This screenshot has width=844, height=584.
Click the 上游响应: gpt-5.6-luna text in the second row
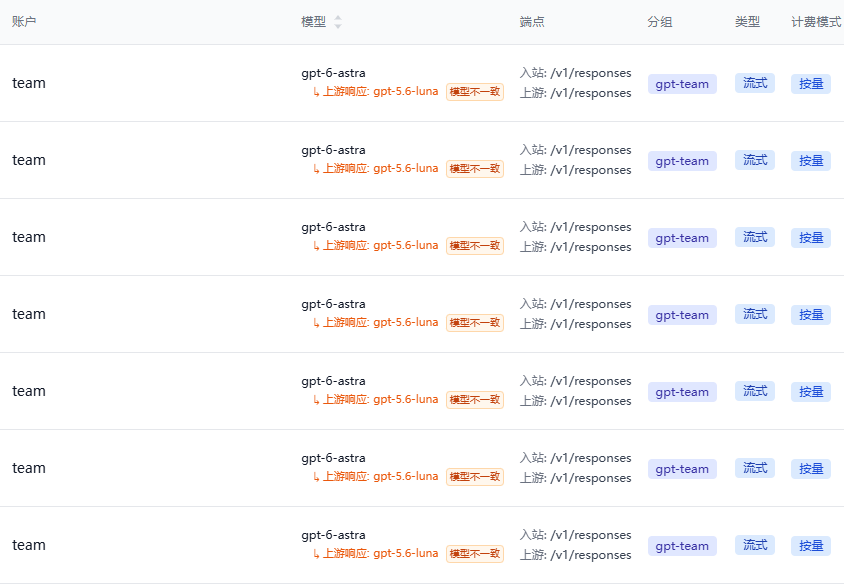pos(380,168)
